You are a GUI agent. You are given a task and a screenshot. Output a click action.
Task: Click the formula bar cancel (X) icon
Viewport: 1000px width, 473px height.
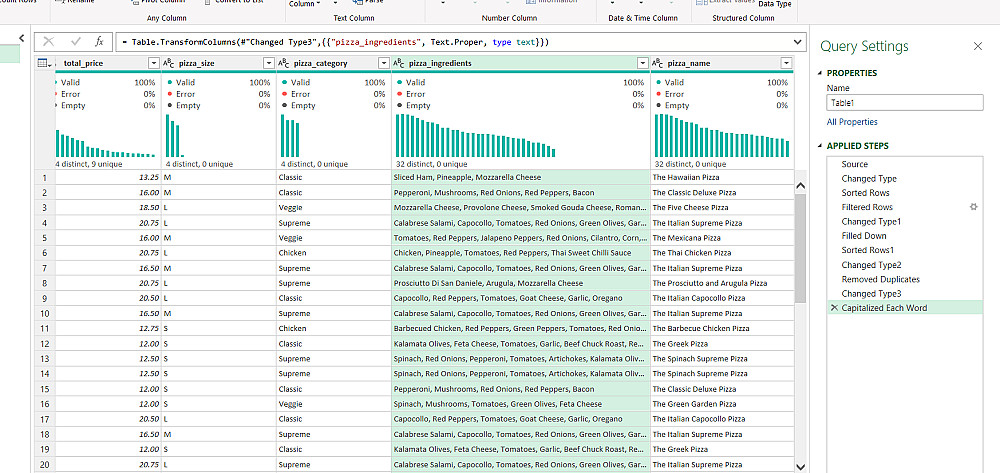(48, 42)
